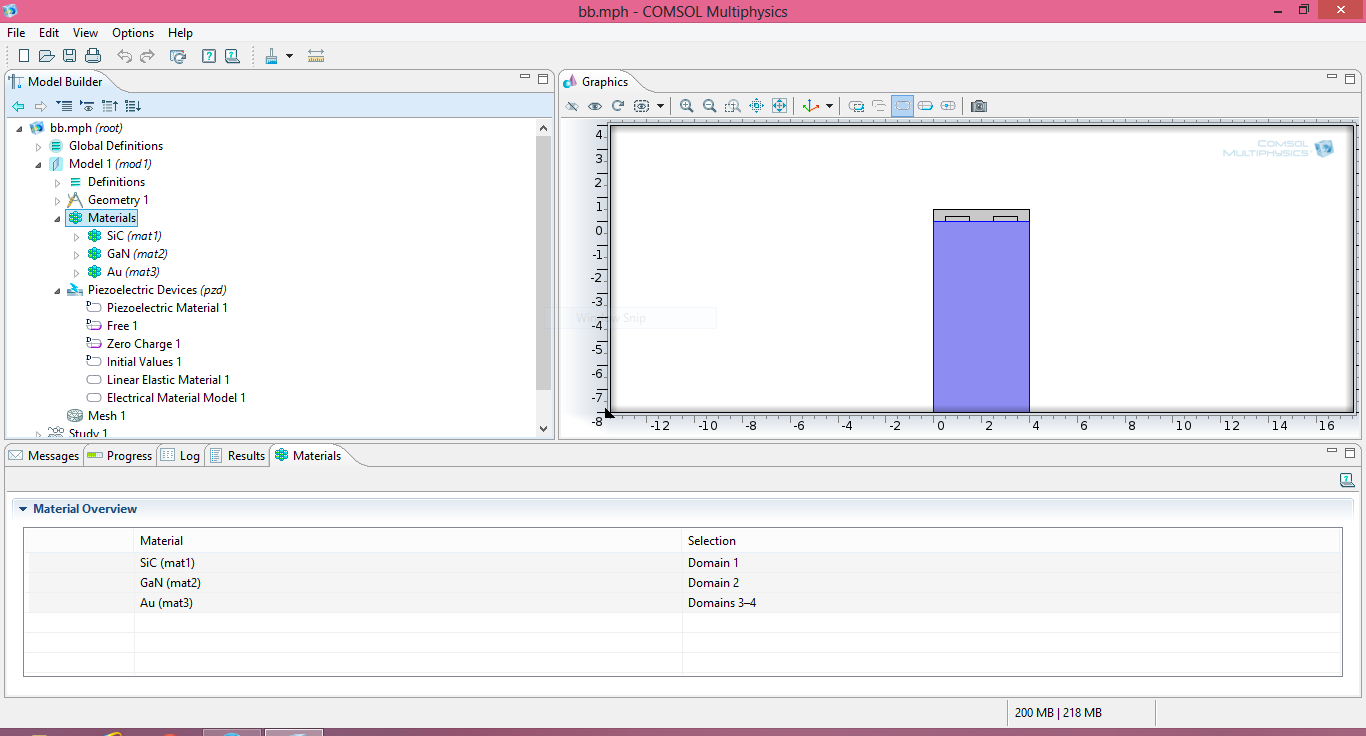This screenshot has width=1366, height=736.
Task: Click the Zoom Selected icon
Action: coord(756,106)
